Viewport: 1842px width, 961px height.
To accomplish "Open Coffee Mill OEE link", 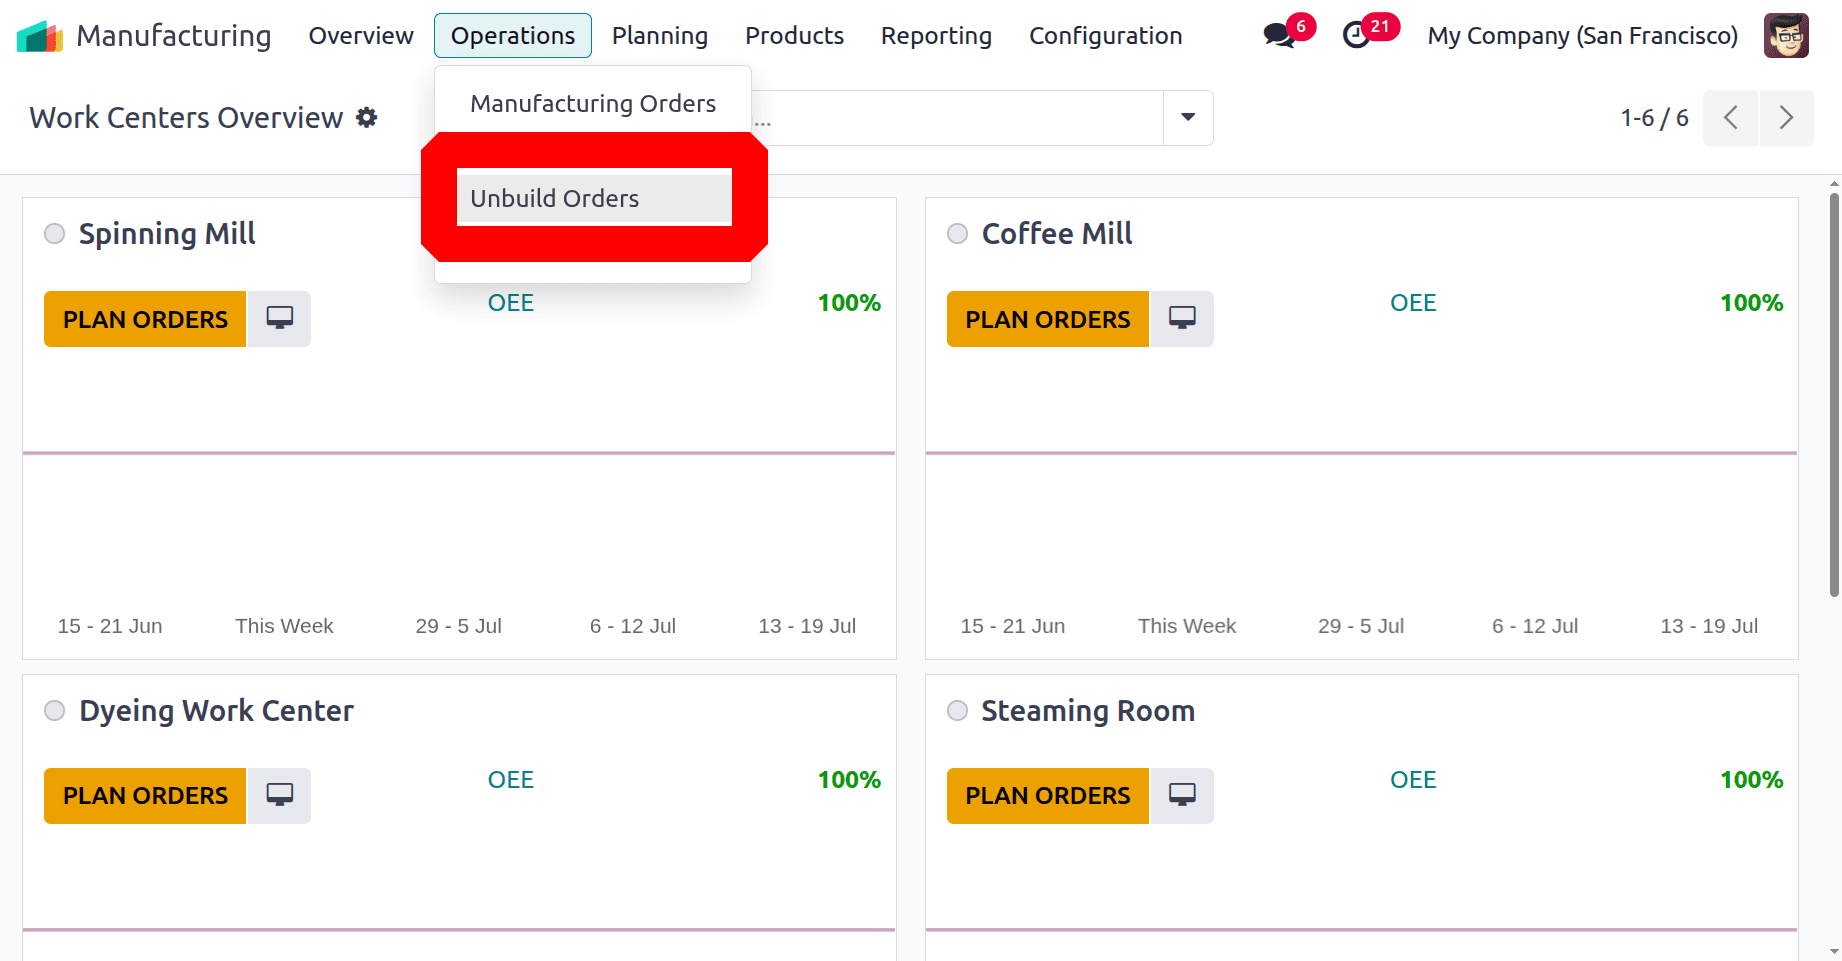I will 1413,303.
